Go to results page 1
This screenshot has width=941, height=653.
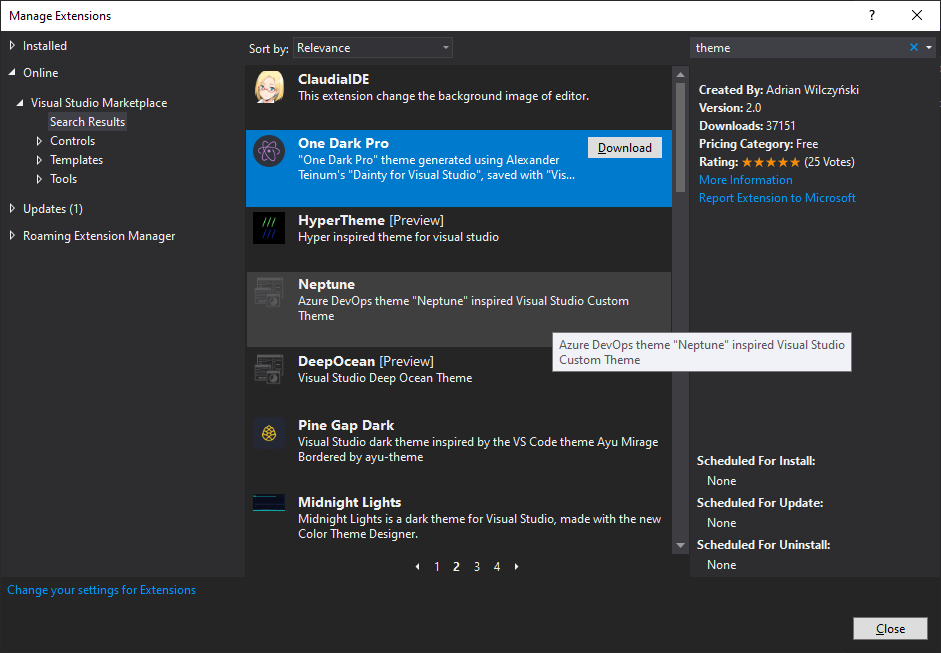pyautogui.click(x=437, y=567)
